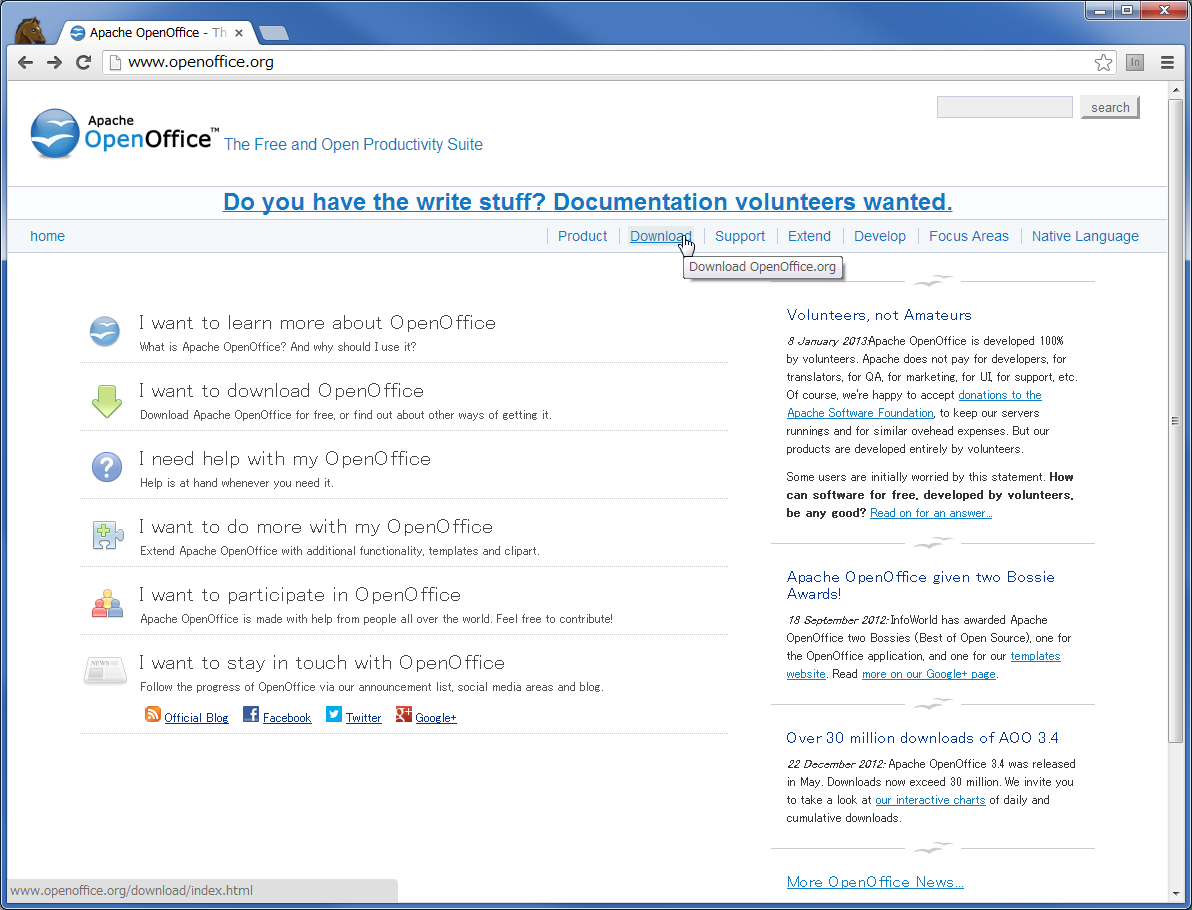The height and width of the screenshot is (910, 1192).
Task: Open the Google+ text link
Action: coord(436,718)
